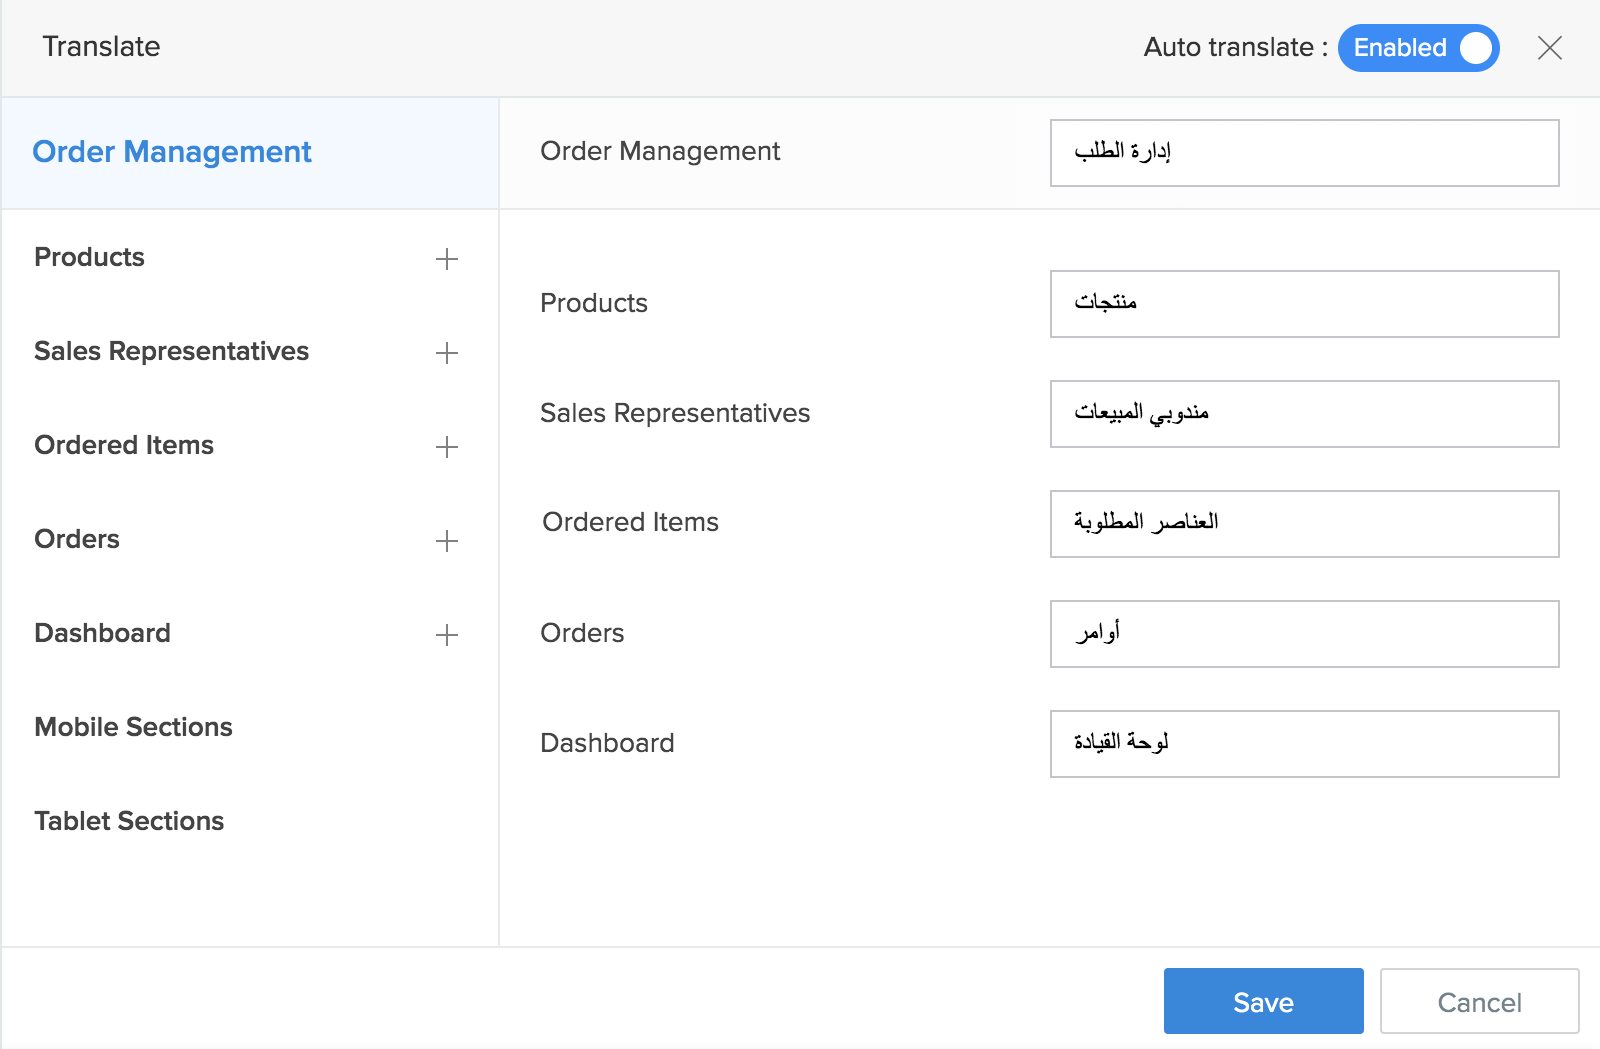Select Dashboard item in left panel

(102, 633)
